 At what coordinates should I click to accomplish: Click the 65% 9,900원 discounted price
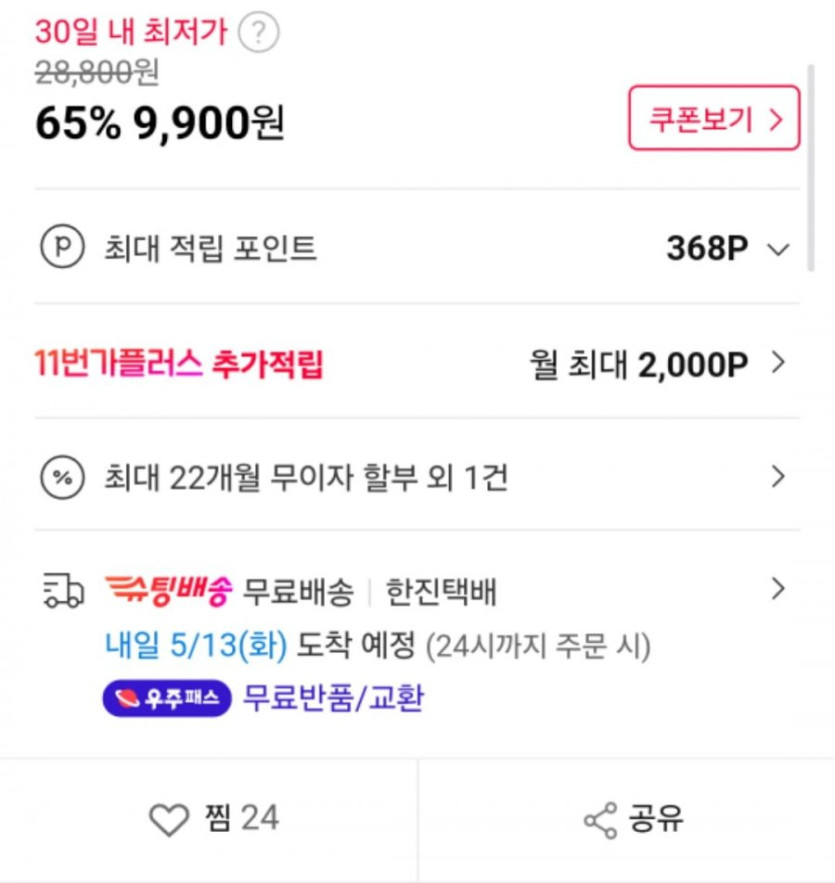click(160, 123)
